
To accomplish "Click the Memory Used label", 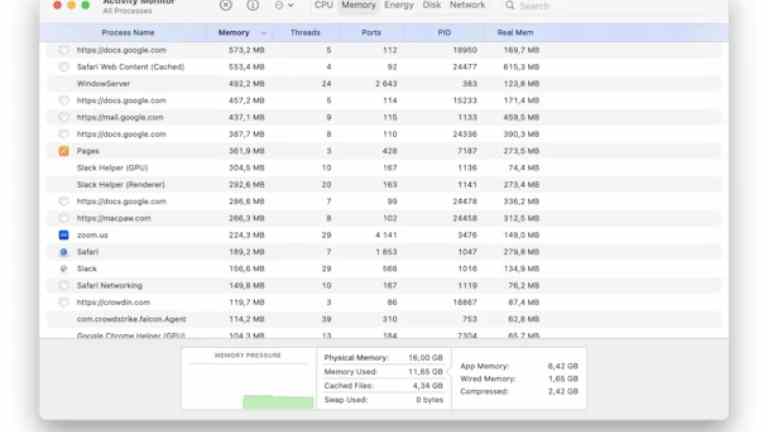I will tap(350, 372).
